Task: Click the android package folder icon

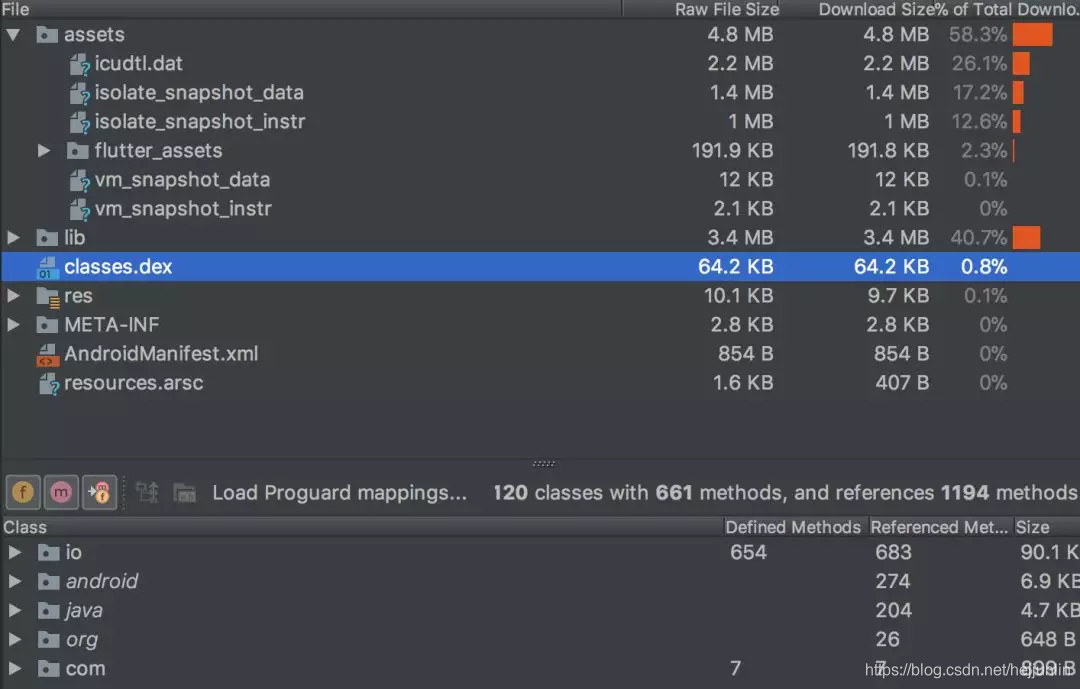Action: [48, 582]
